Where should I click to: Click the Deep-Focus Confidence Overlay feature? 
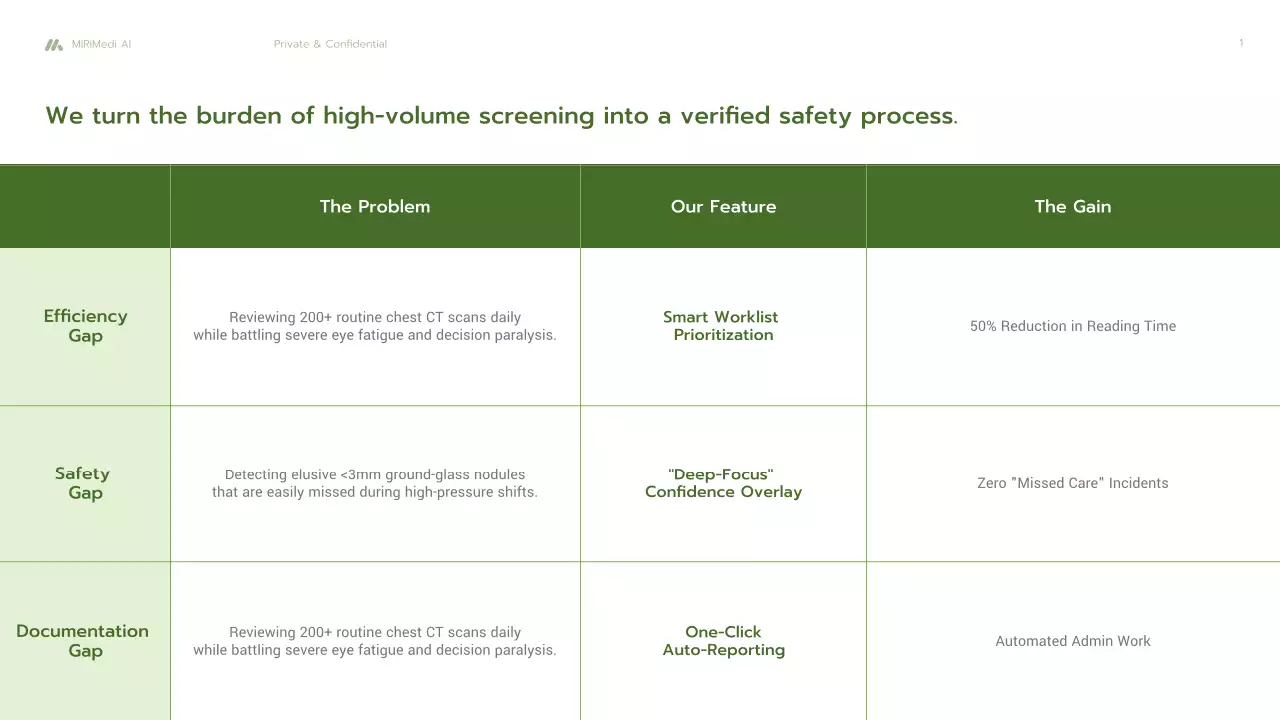(723, 483)
